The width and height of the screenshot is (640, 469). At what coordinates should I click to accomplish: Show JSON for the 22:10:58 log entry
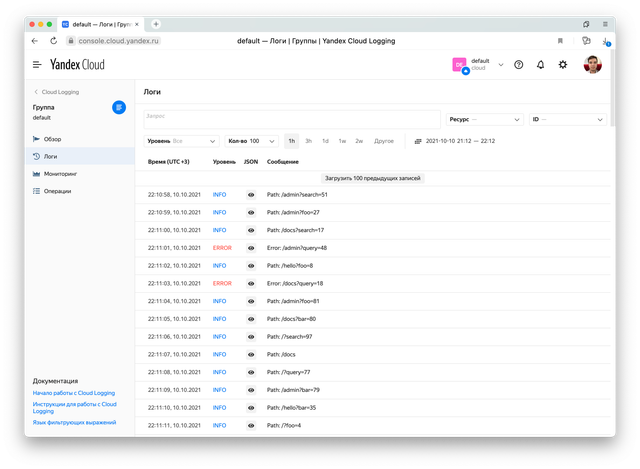tap(251, 194)
